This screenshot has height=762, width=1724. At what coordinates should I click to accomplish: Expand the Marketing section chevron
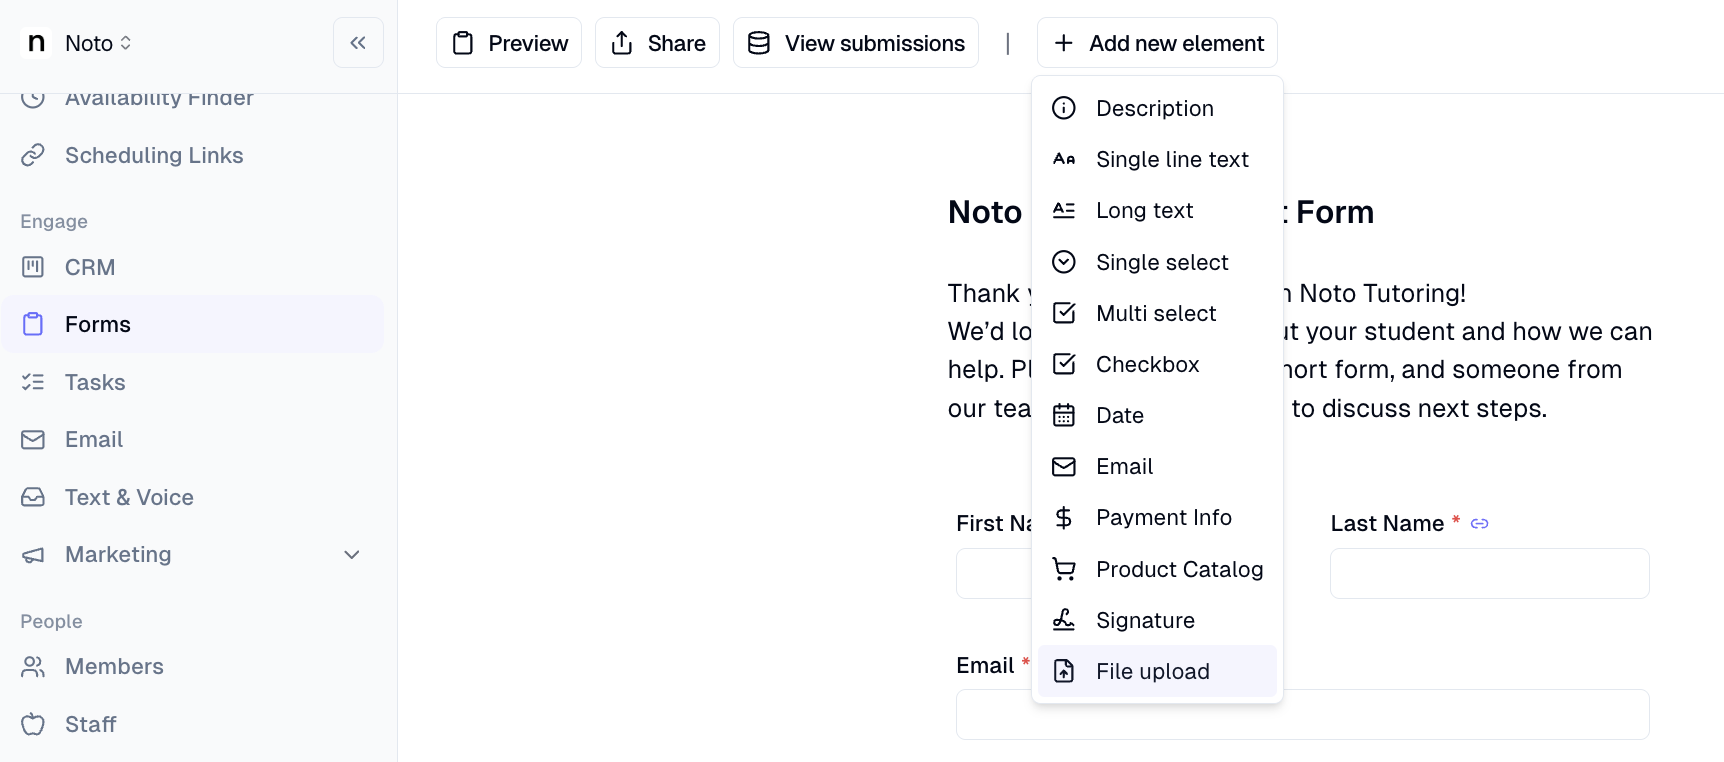352,555
